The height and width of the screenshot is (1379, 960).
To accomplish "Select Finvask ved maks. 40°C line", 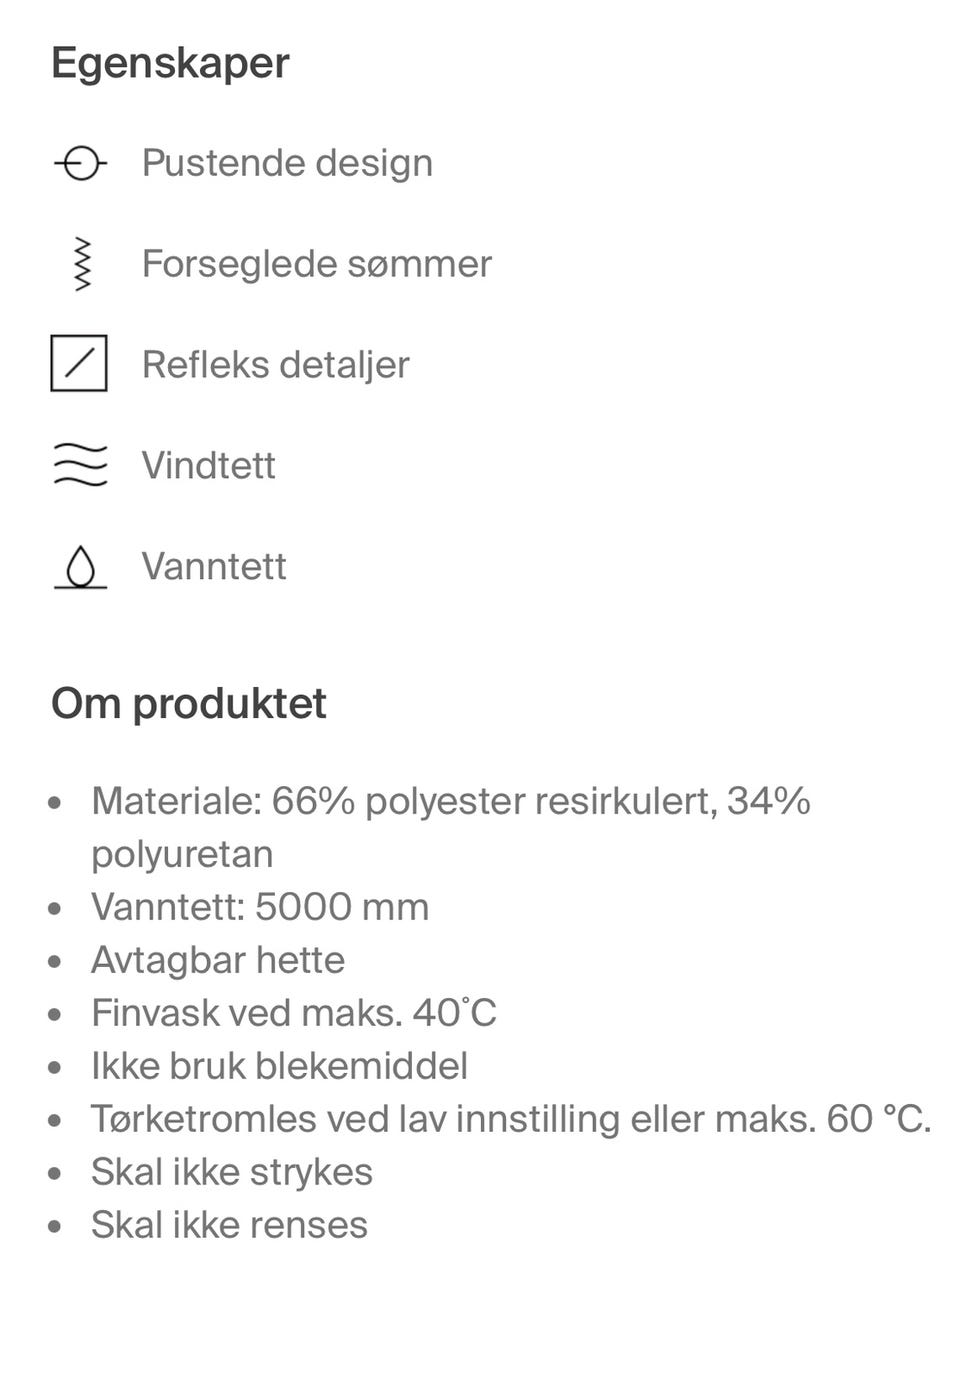I will [x=294, y=1013].
